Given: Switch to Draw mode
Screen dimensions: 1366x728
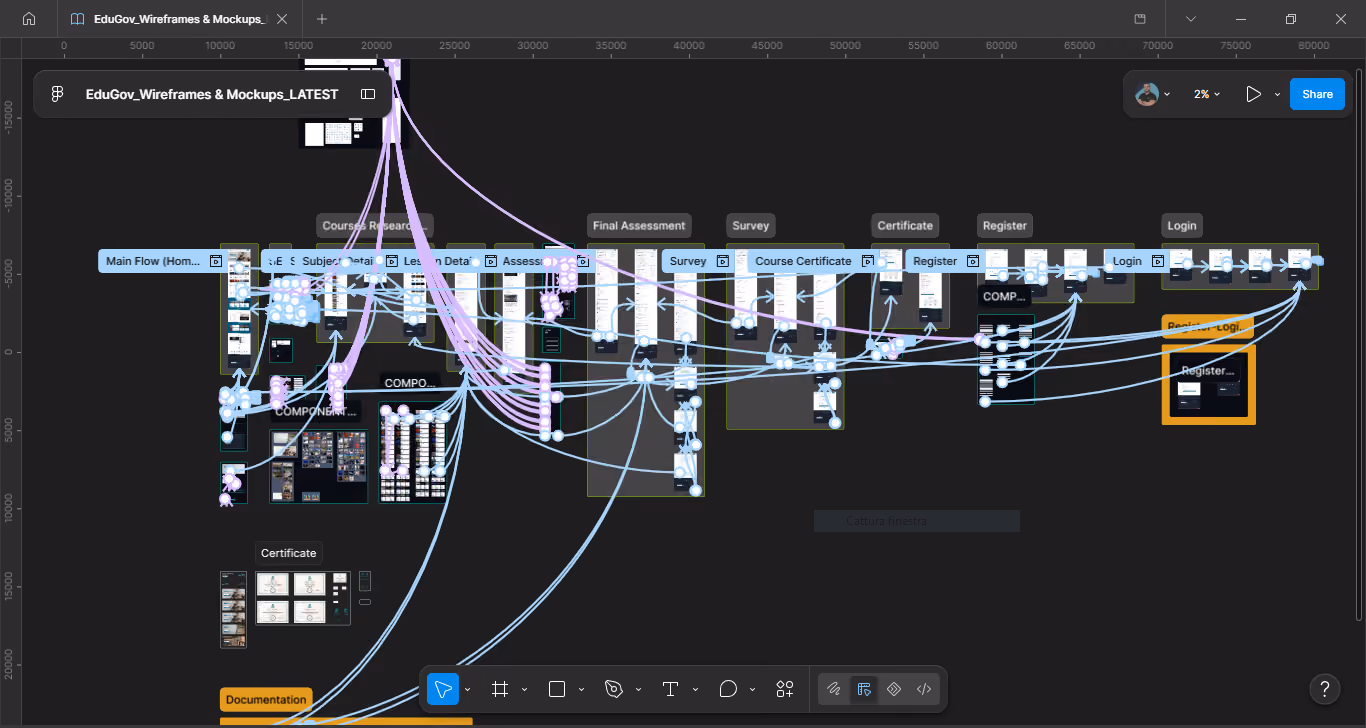Looking at the screenshot, I should tap(834, 689).
